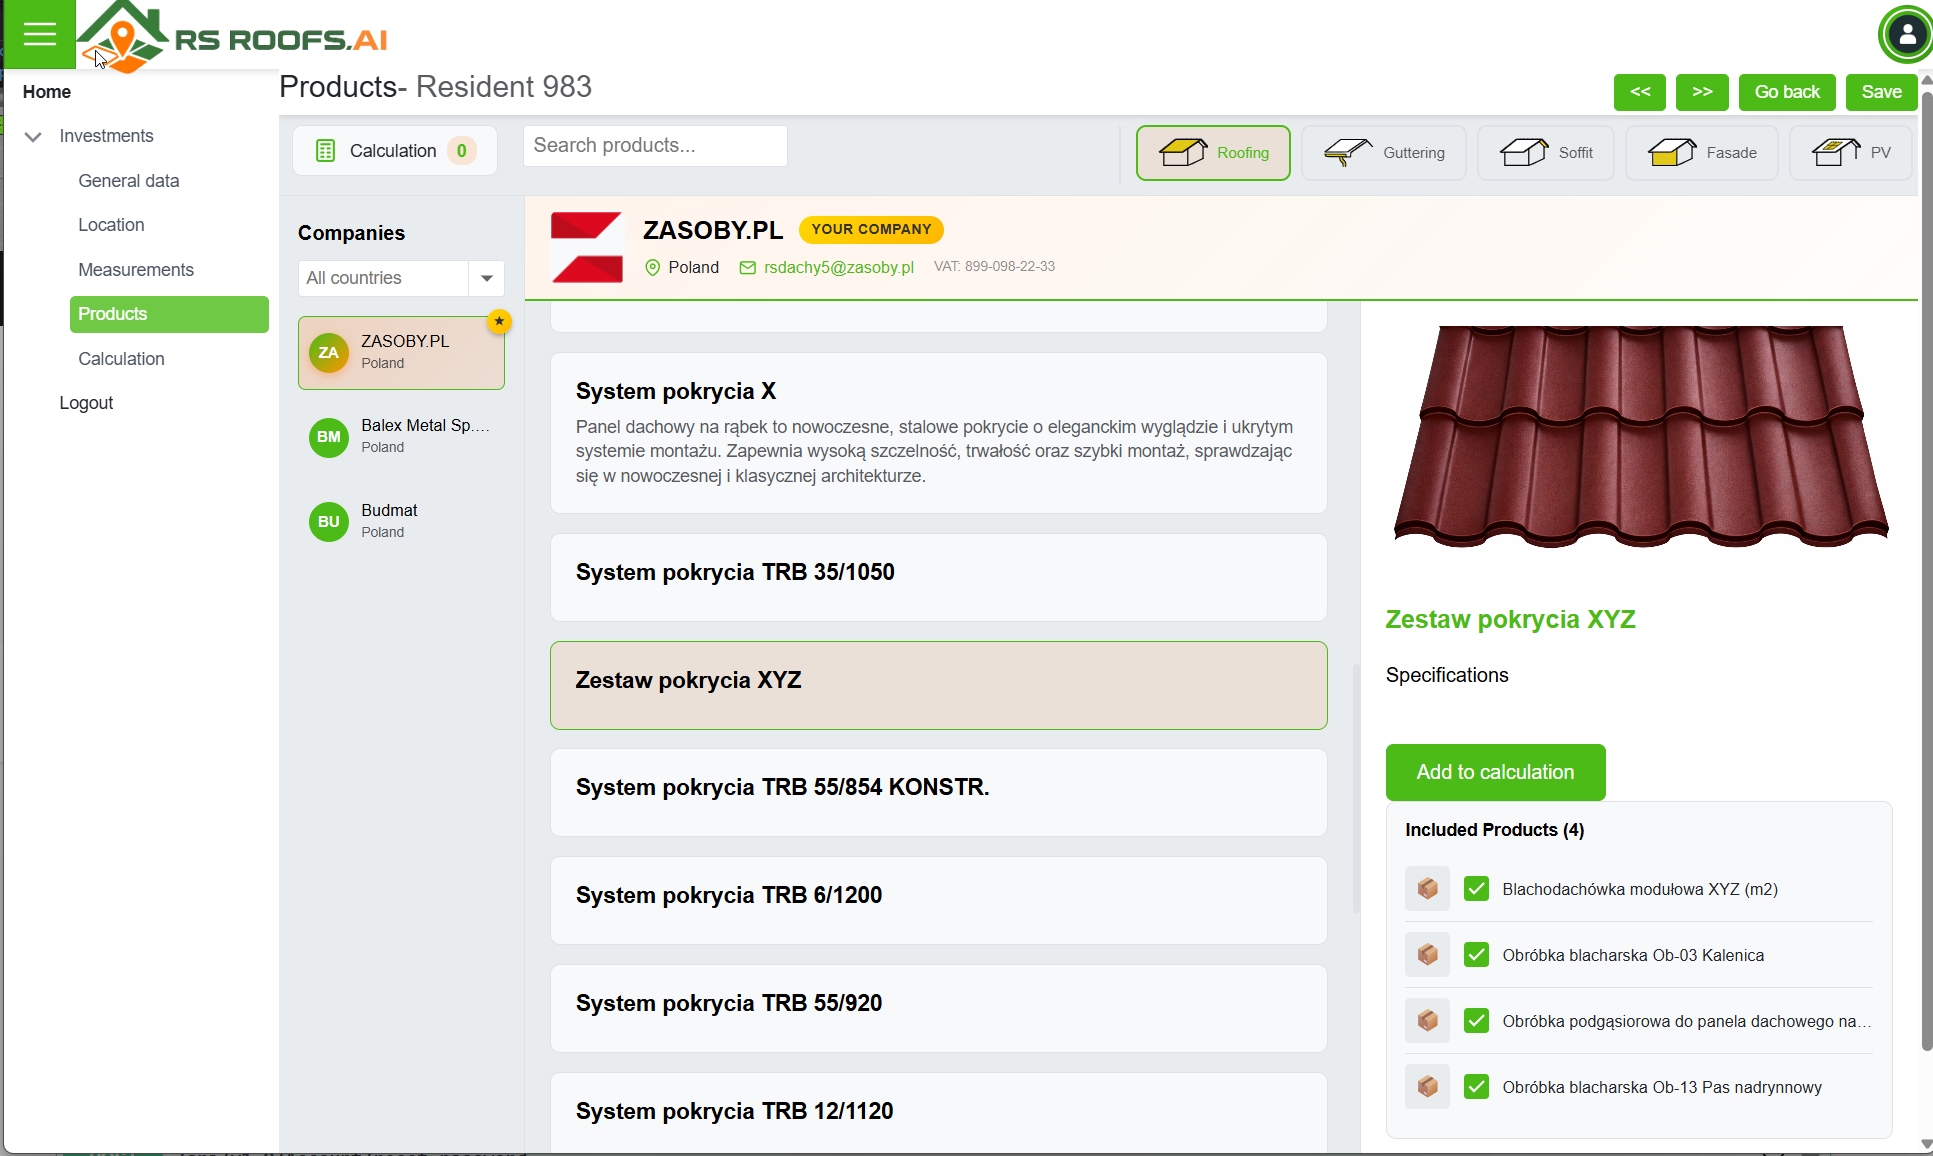Select the Budmat BU company avatar

[x=328, y=522]
